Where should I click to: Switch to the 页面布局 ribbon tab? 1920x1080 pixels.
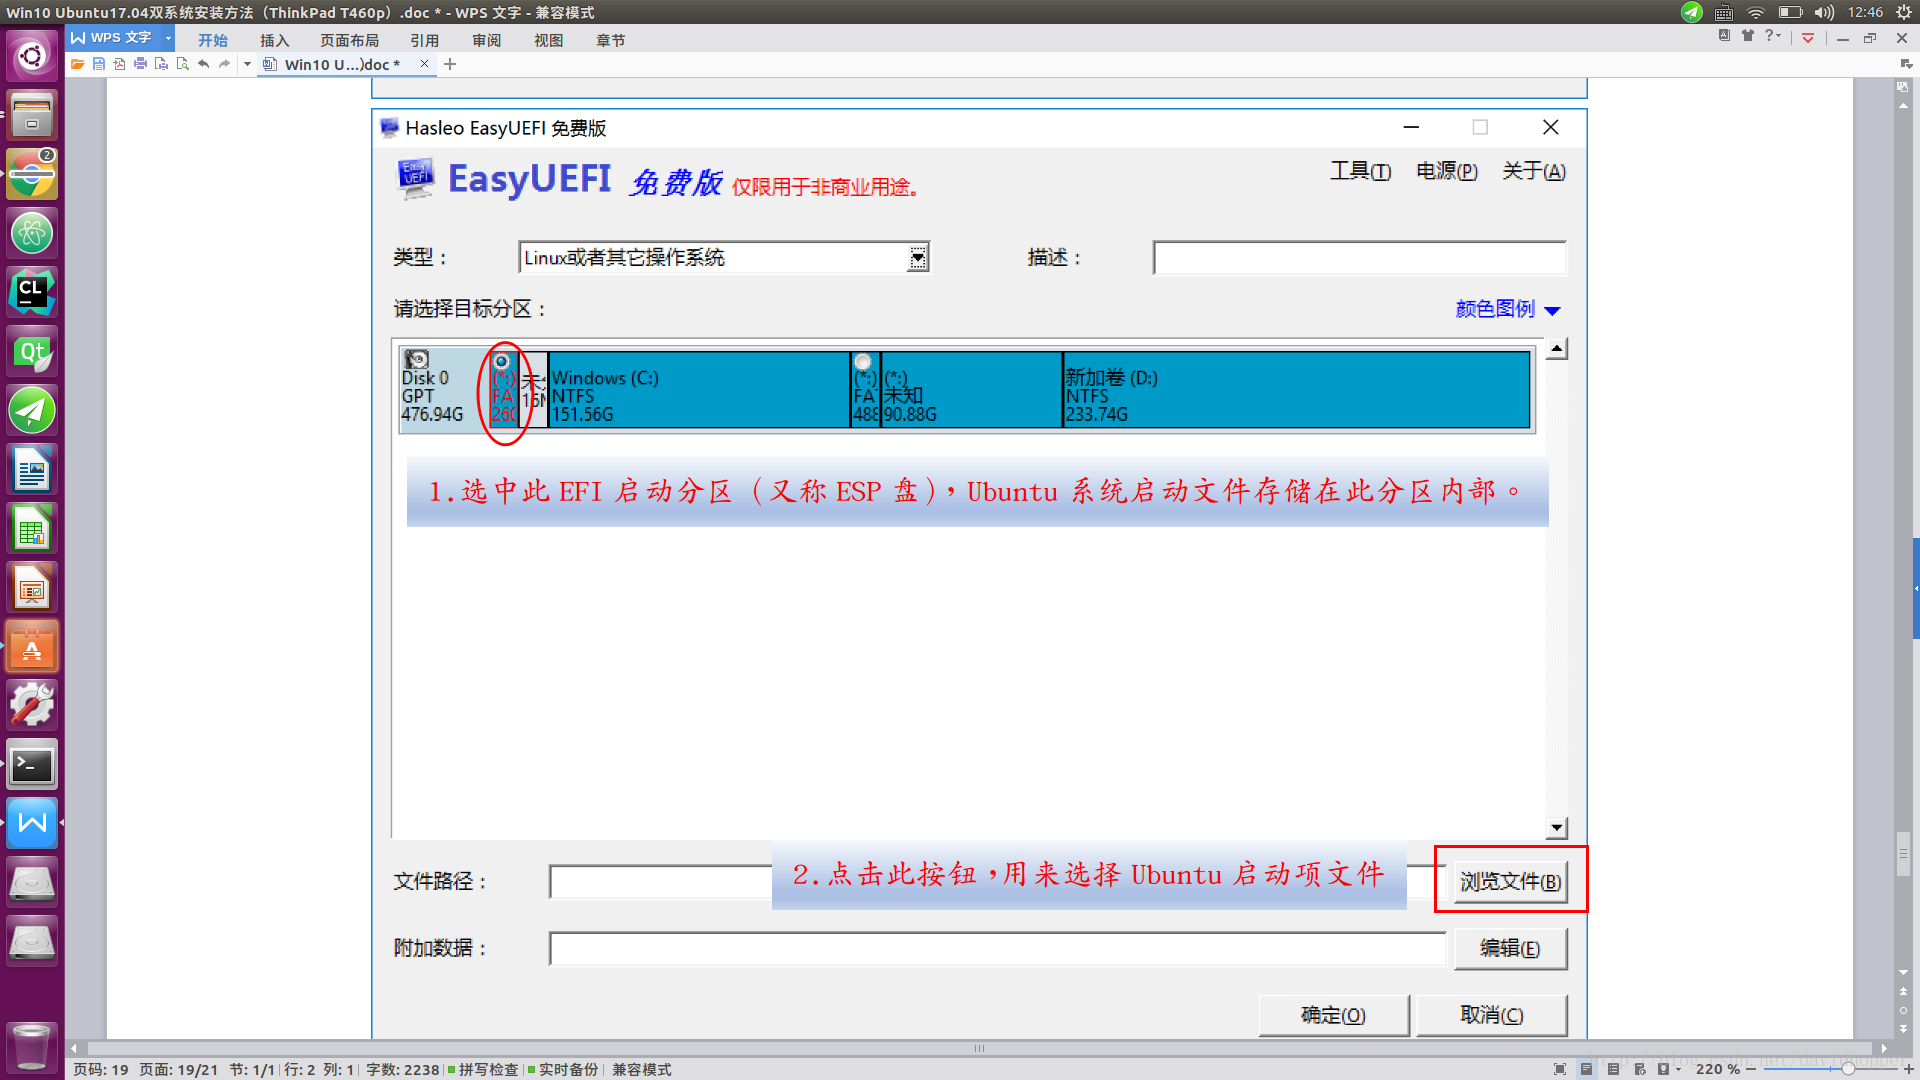[349, 40]
